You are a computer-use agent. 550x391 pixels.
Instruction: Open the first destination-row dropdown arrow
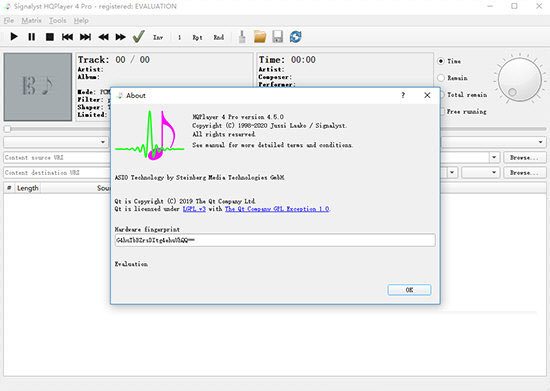(x=452, y=173)
